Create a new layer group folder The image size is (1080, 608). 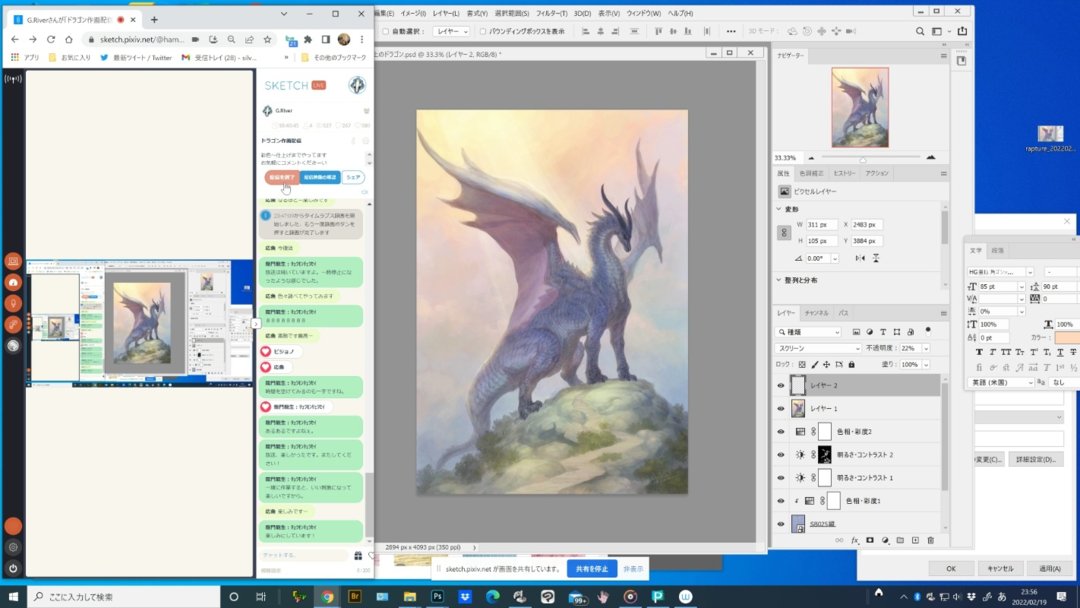[900, 541]
